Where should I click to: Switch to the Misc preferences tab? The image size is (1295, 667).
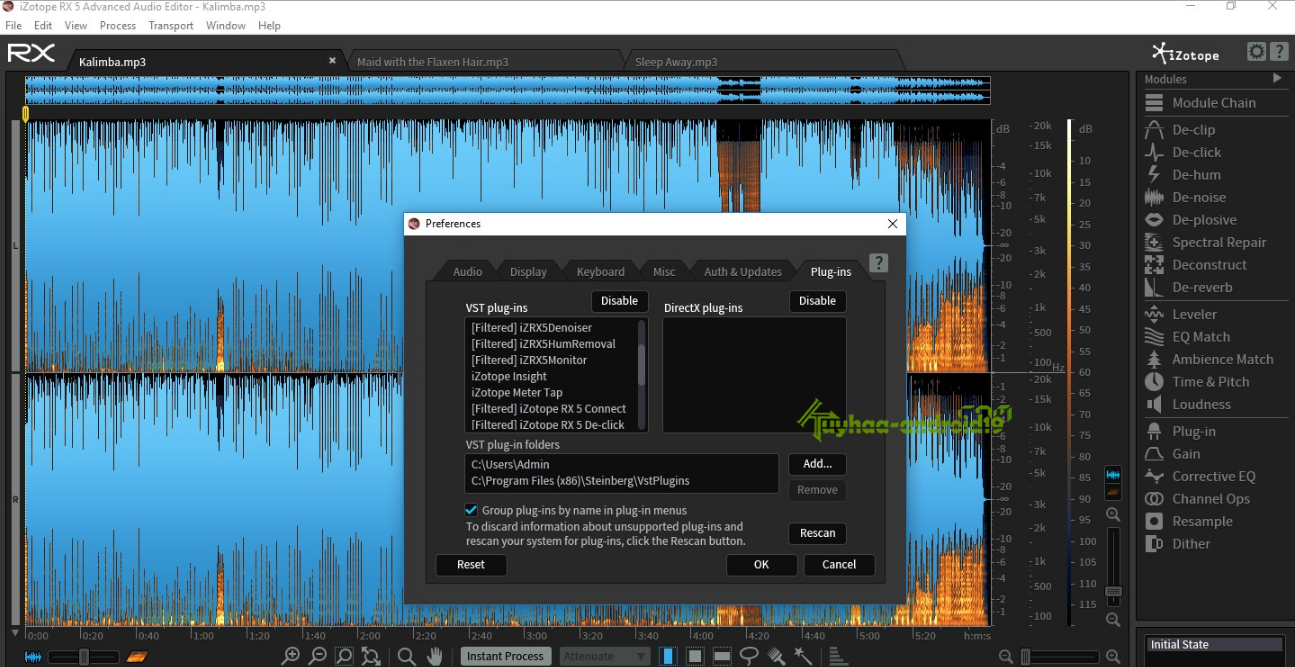[664, 271]
